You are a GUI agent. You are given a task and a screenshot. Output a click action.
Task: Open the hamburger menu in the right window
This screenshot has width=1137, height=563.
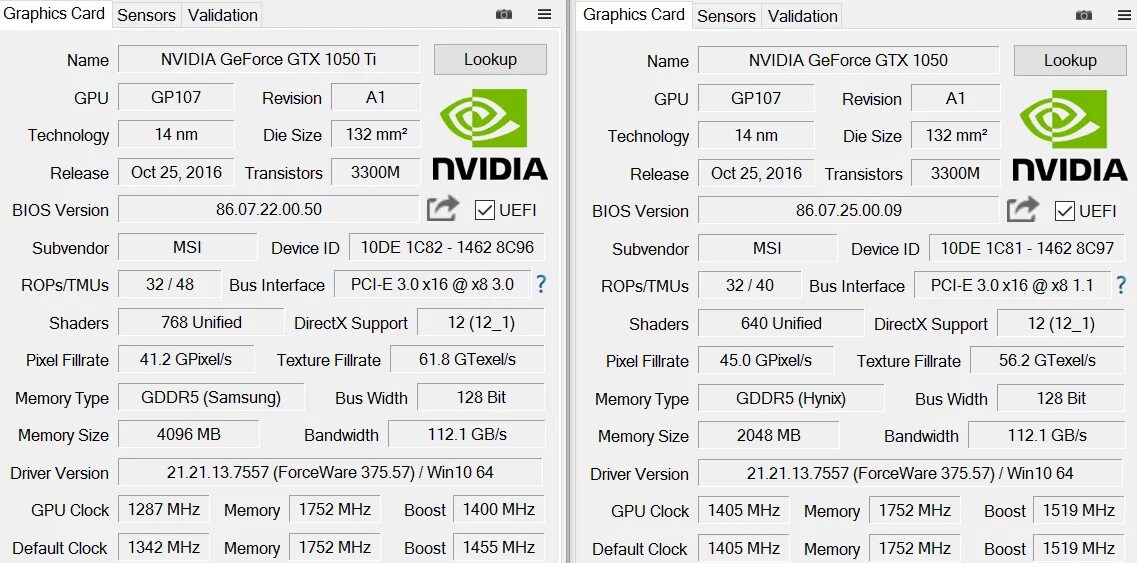coord(1125,15)
